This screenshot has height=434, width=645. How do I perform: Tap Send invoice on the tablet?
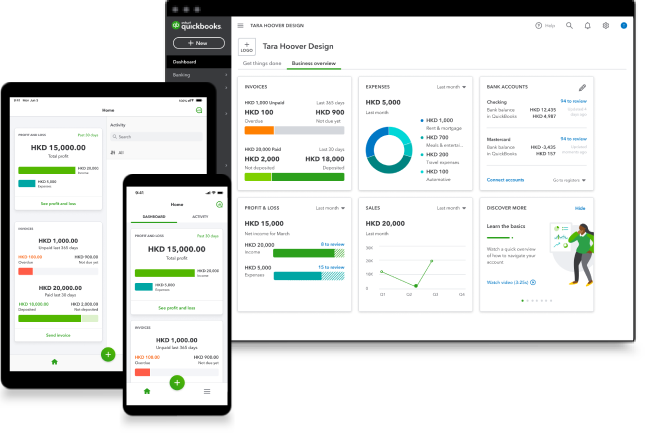[58, 335]
